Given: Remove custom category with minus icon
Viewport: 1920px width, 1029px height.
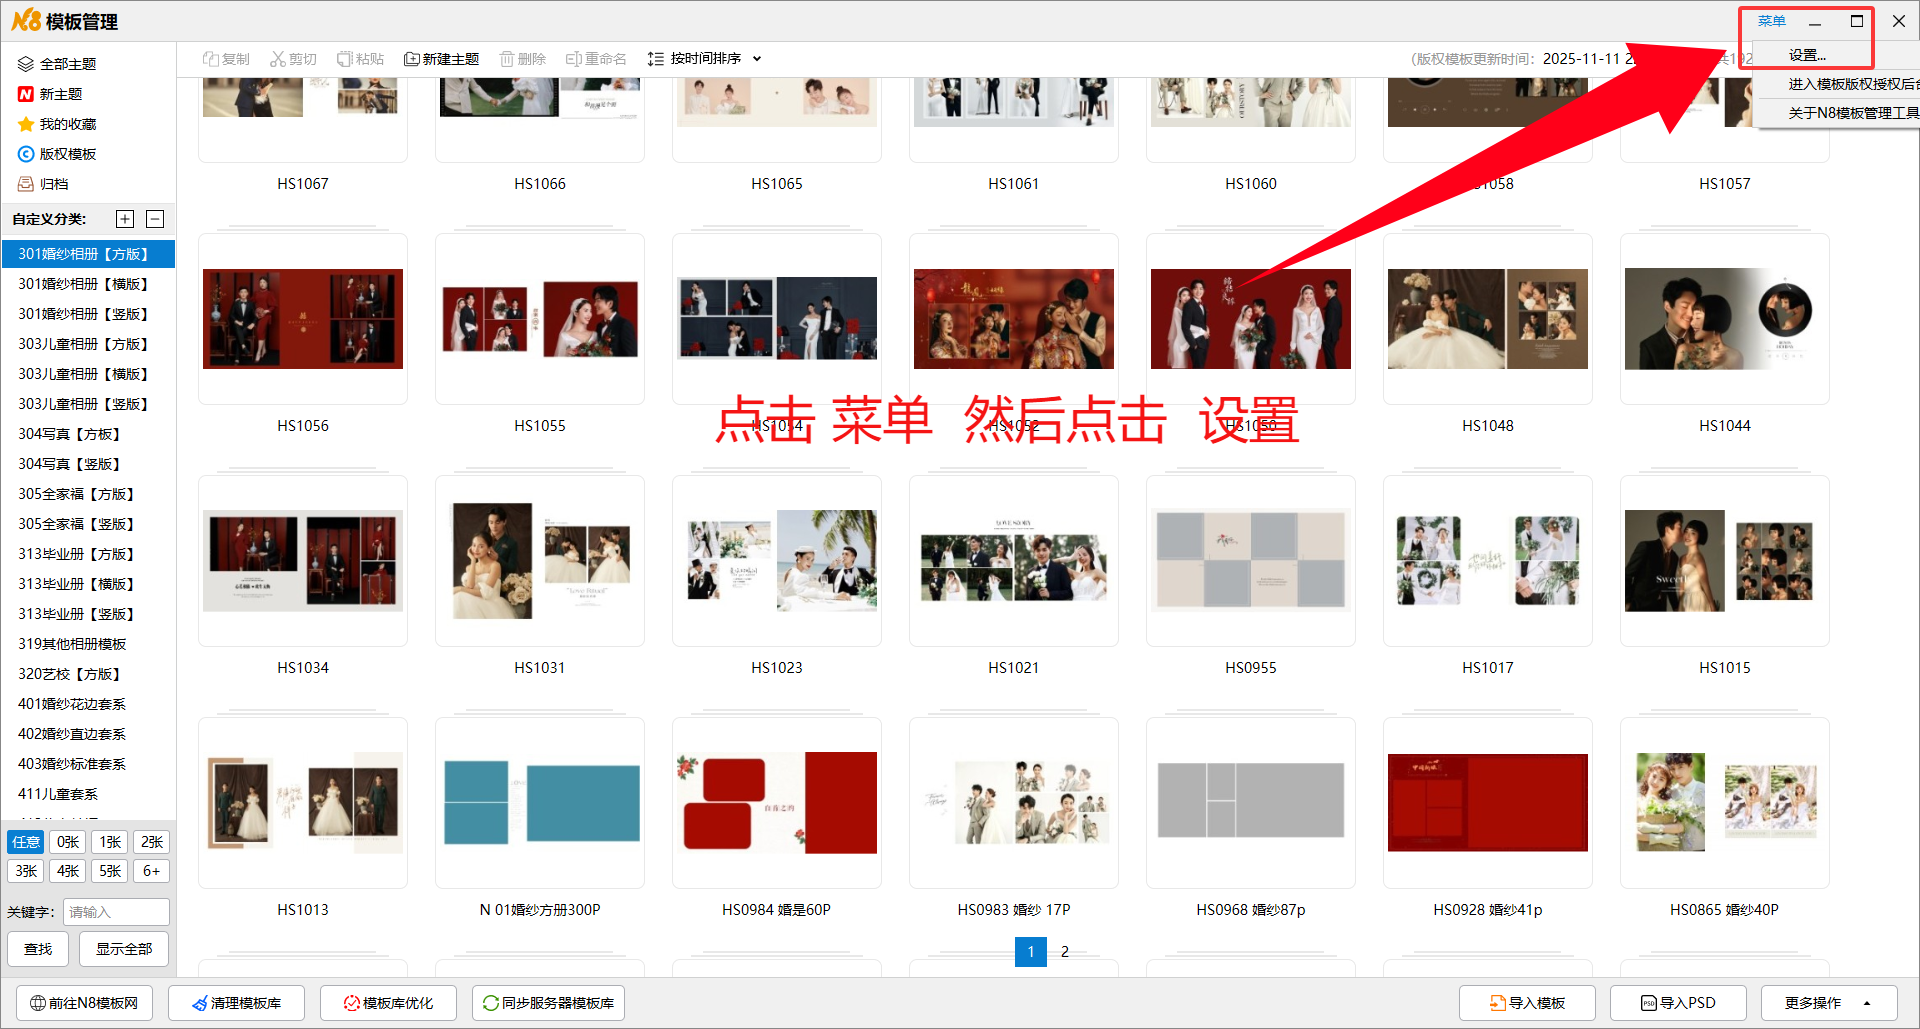Looking at the screenshot, I should pyautogui.click(x=155, y=219).
